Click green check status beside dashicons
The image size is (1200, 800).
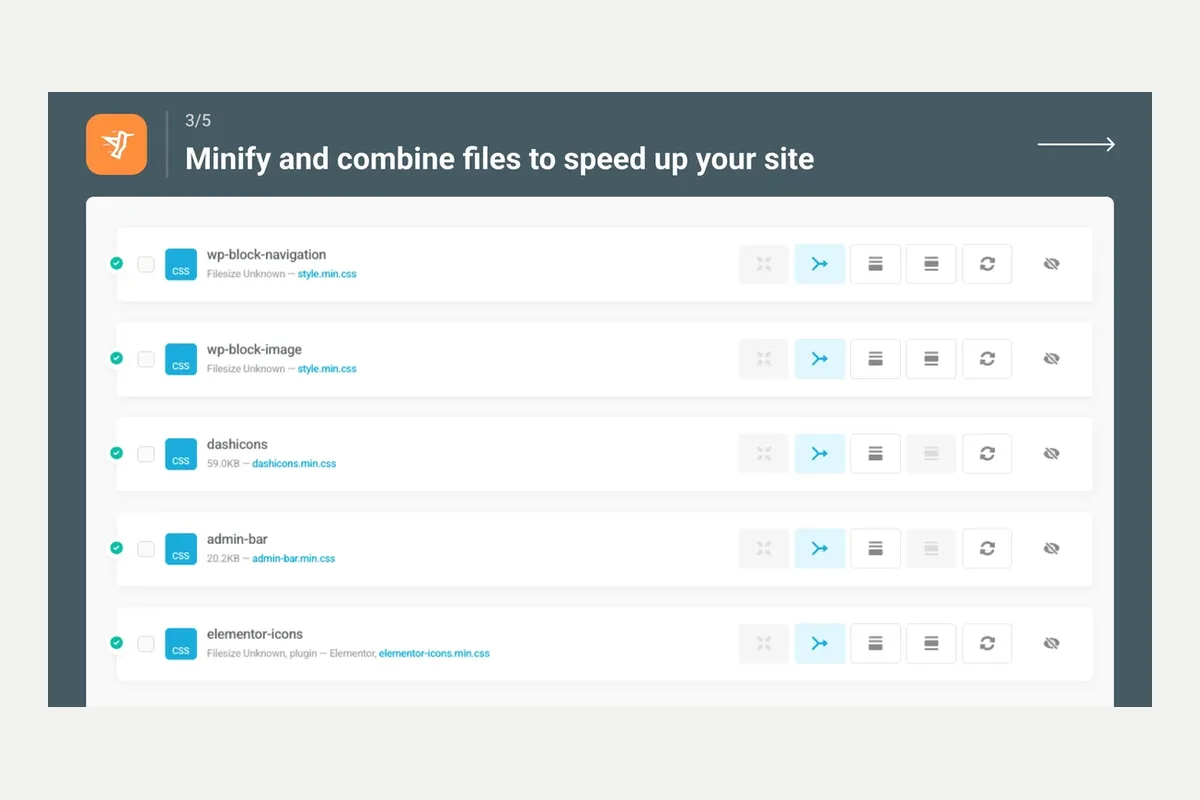116,453
